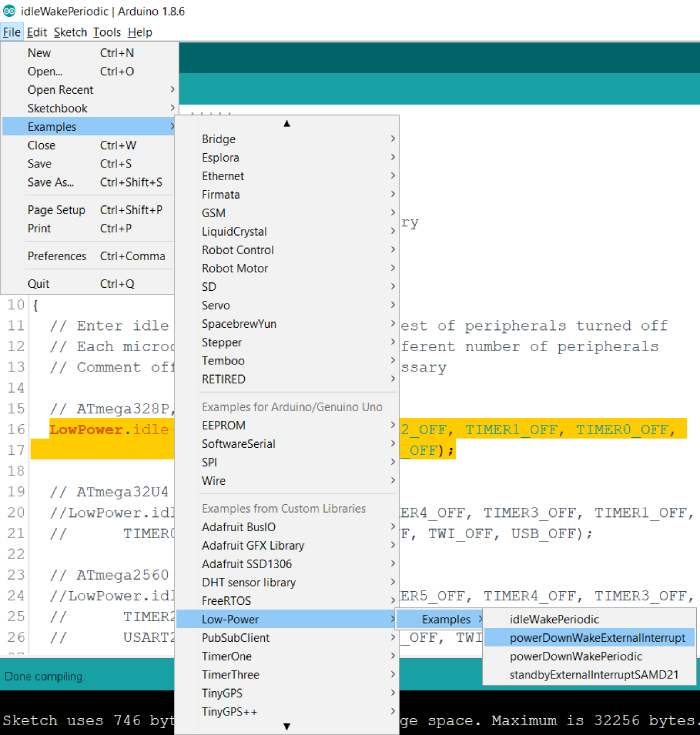Open the Servo examples submenu

(287, 305)
